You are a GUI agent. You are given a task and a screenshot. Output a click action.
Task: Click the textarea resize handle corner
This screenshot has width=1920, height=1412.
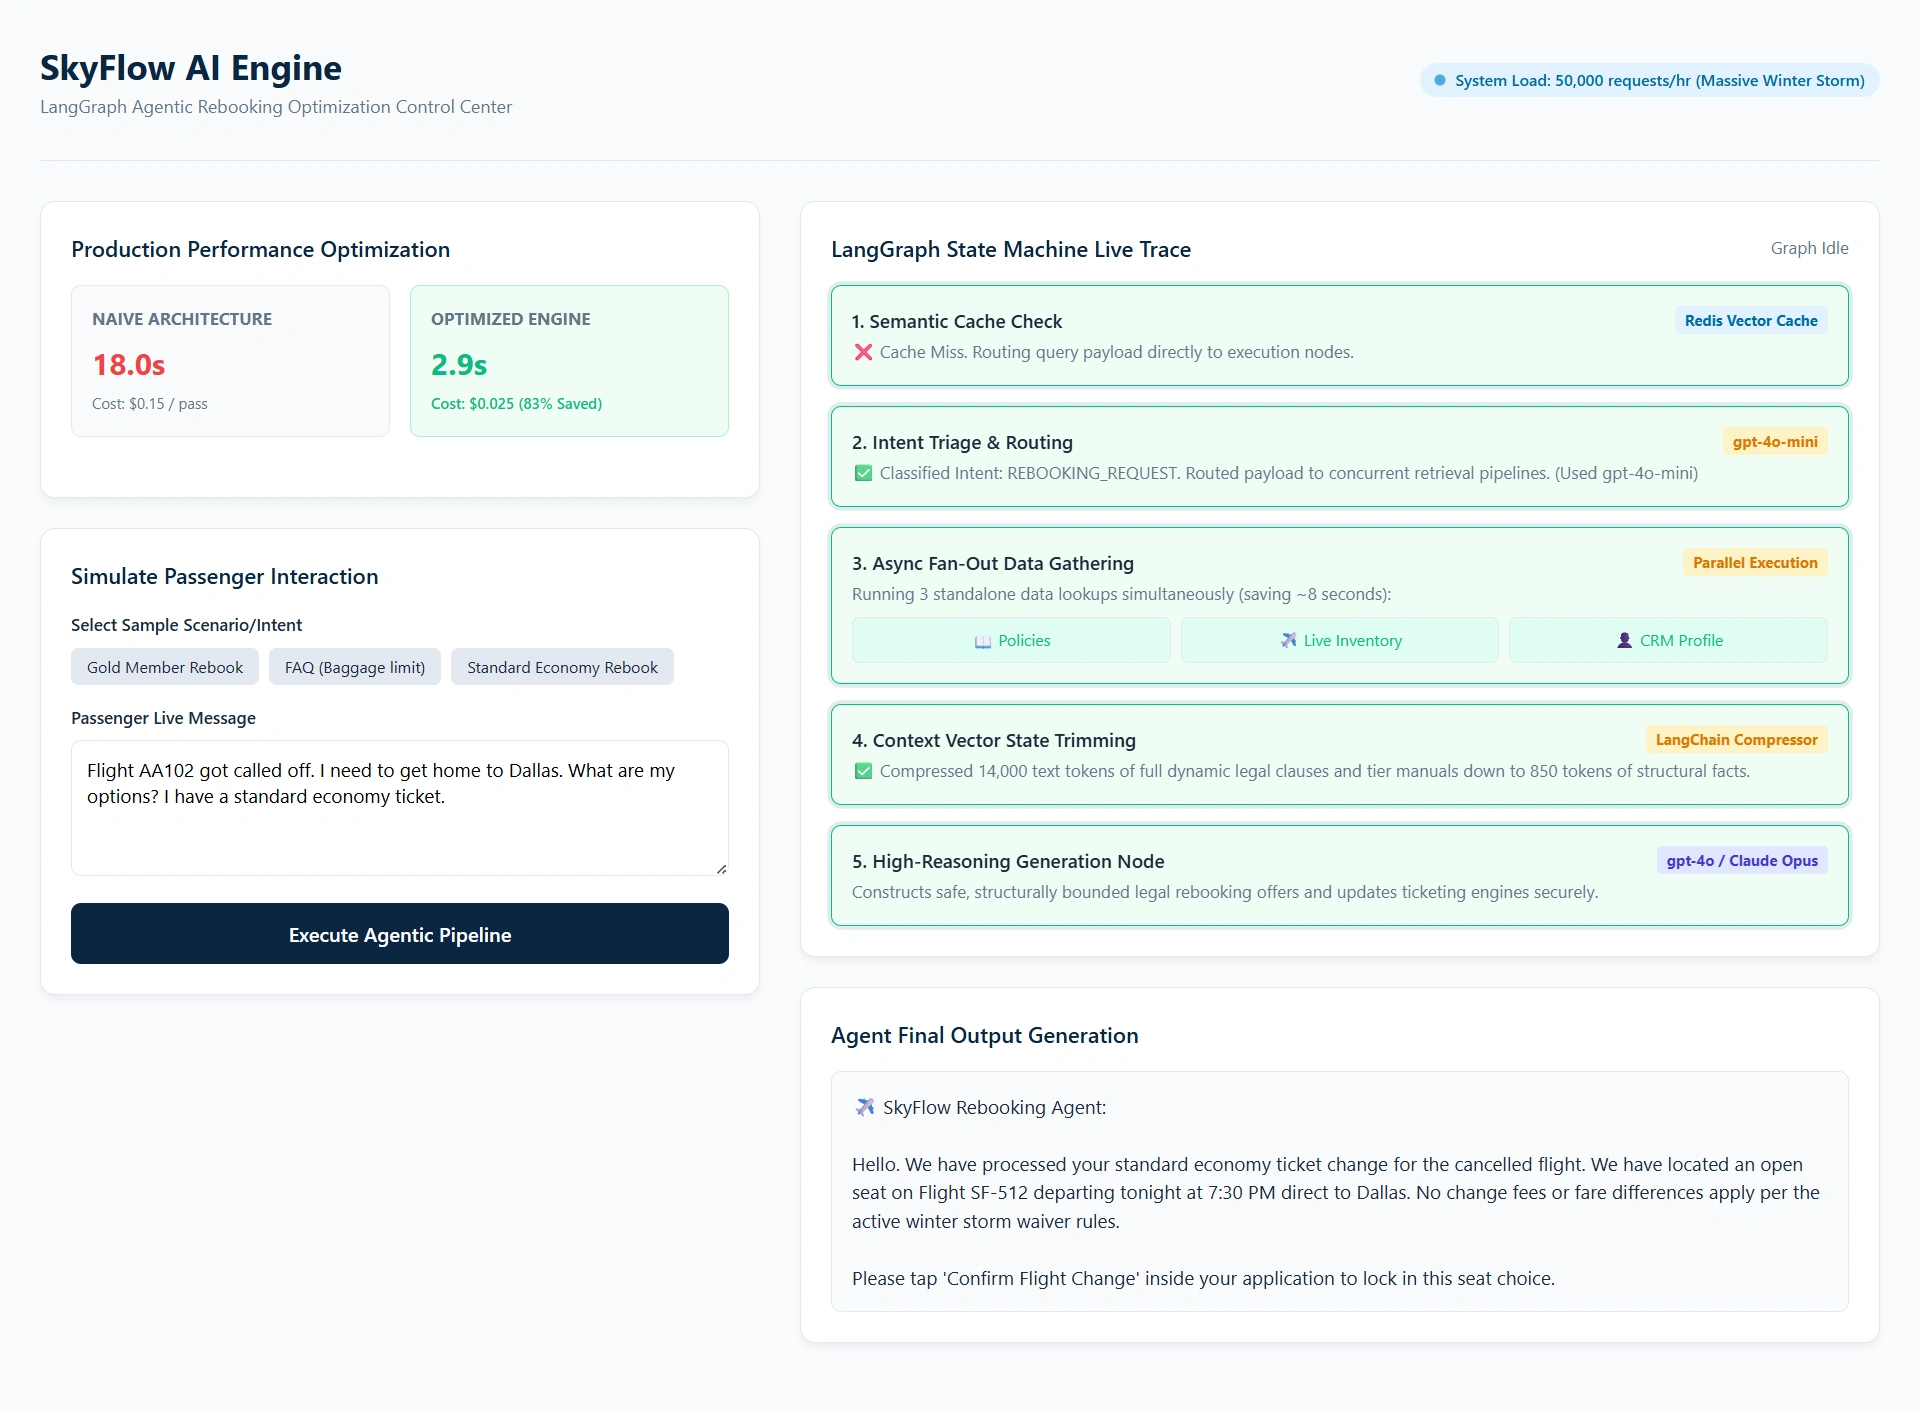point(721,868)
